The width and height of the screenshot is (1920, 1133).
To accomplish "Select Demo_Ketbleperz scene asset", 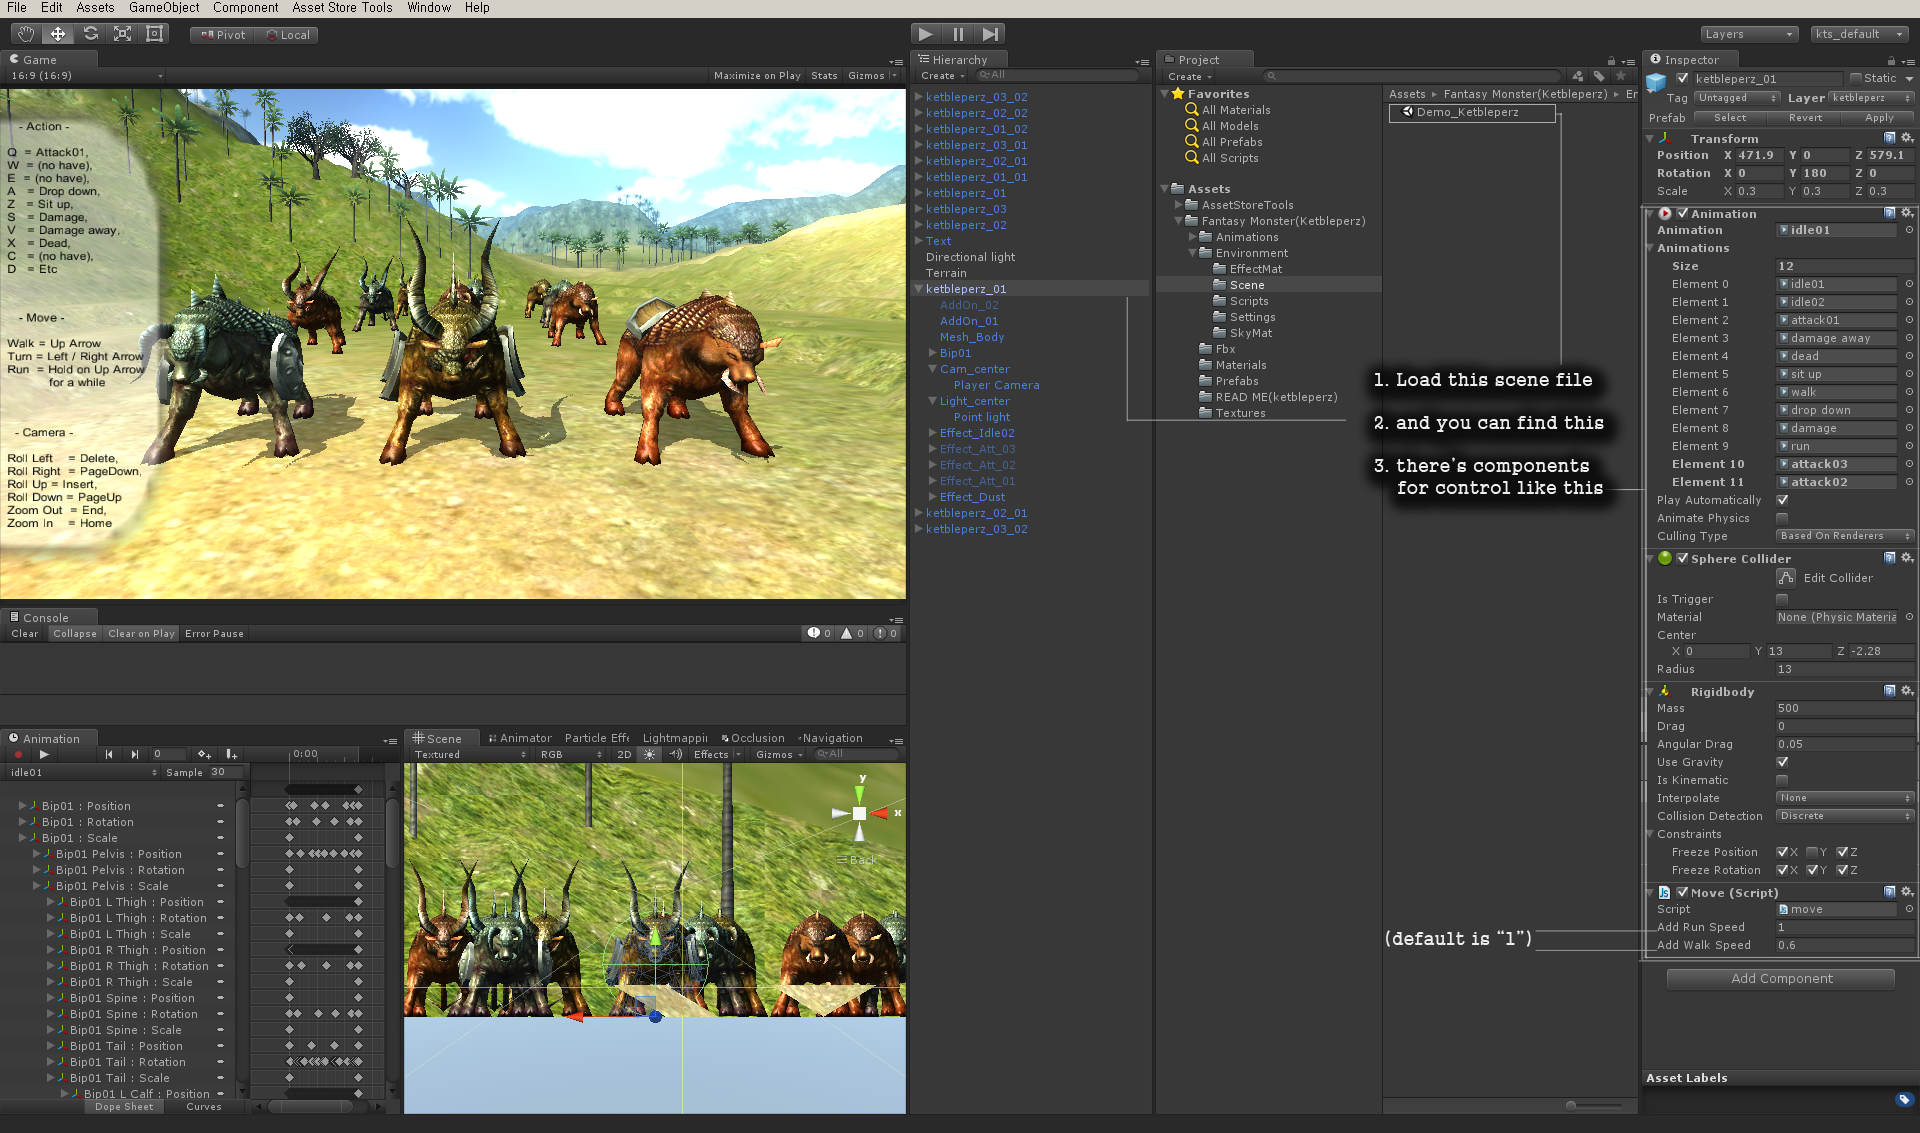I will pyautogui.click(x=1471, y=112).
